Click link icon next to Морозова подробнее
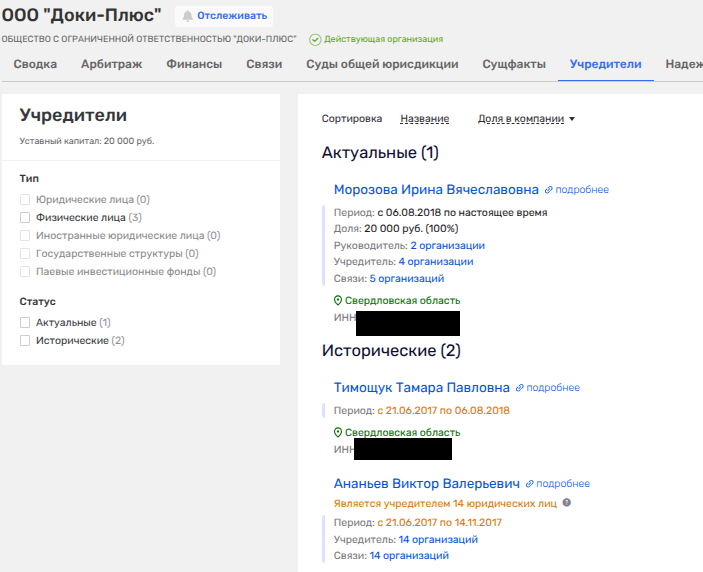This screenshot has height=572, width=703. coord(548,190)
